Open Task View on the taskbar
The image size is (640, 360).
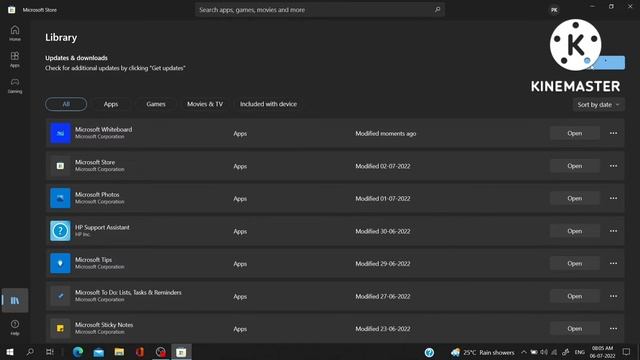[x=50, y=352]
